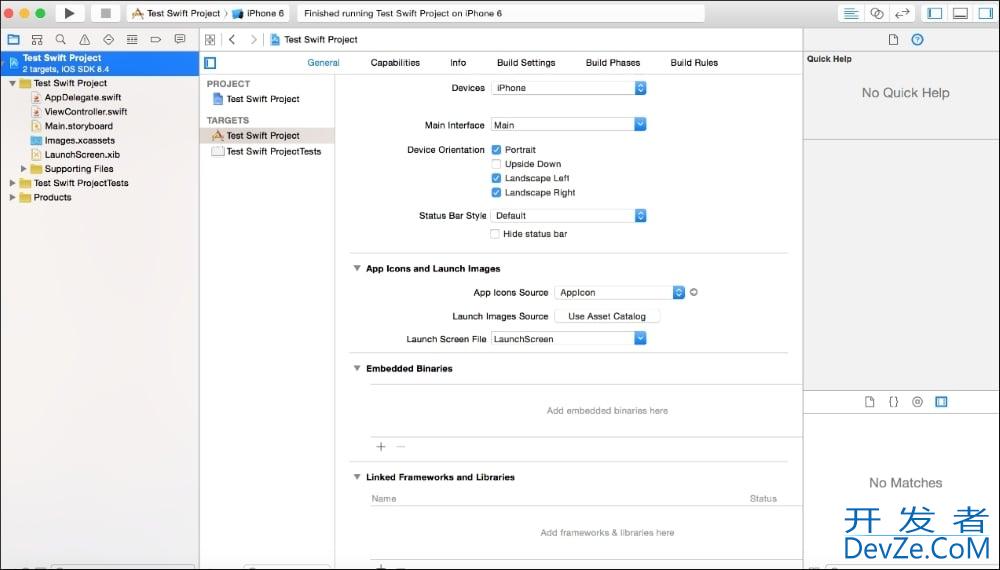Show the File inspector

pos(893,40)
